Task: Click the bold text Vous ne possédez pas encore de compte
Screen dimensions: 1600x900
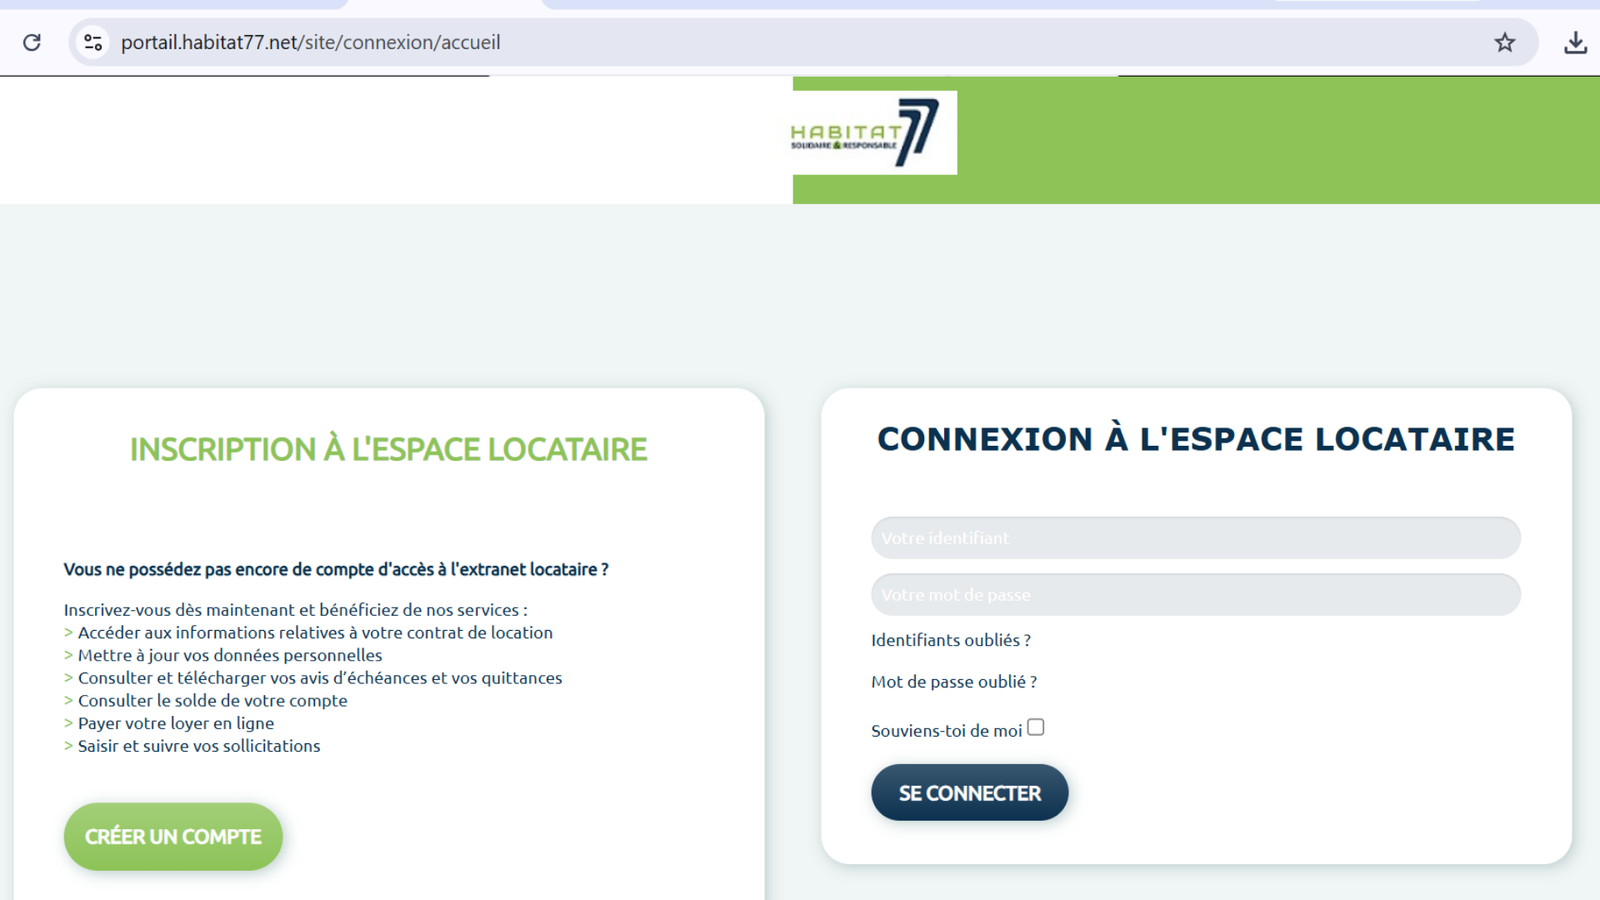Action: click(x=336, y=569)
